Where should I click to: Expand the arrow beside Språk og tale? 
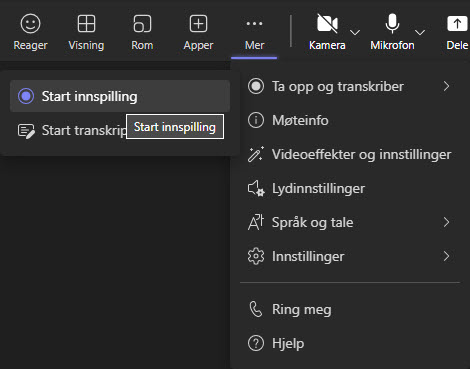click(x=446, y=222)
